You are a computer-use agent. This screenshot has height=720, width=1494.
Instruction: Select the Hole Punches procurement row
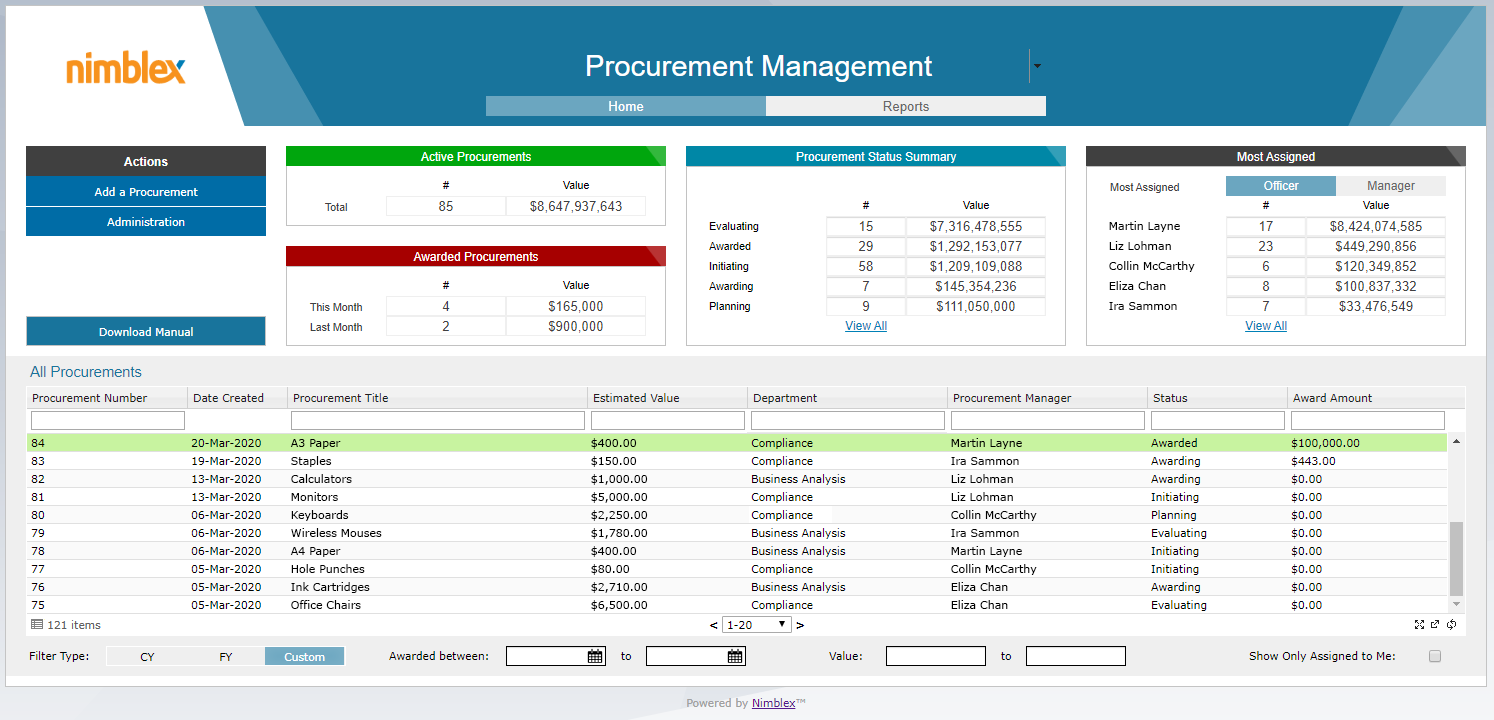tap(737, 569)
